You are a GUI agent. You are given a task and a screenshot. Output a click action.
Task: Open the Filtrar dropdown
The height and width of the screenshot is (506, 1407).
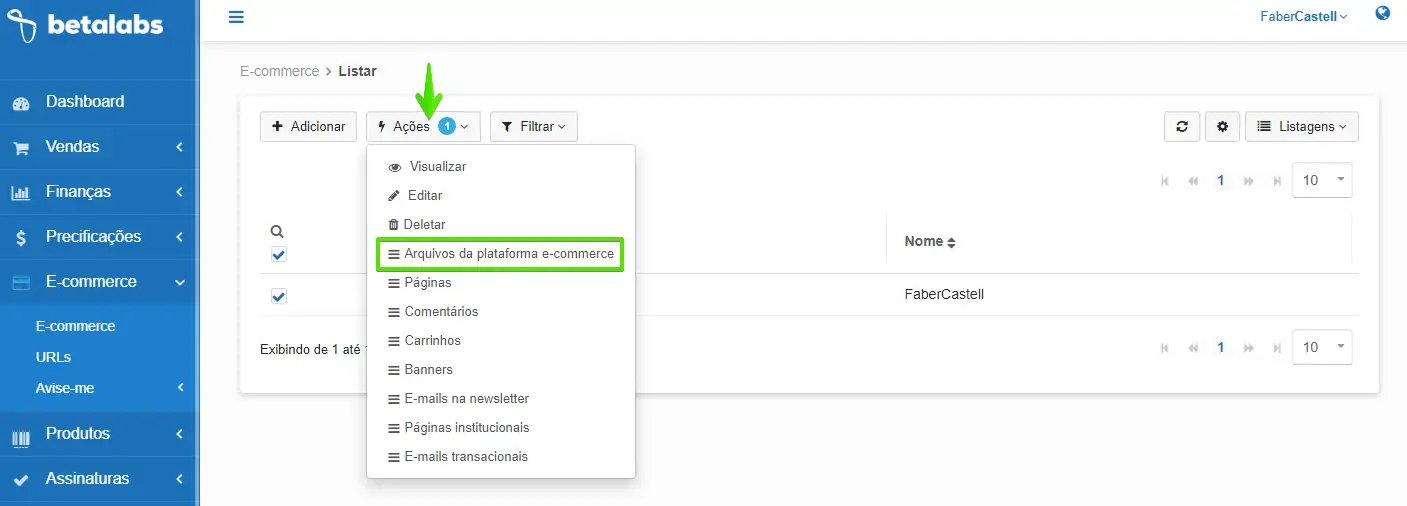coord(534,127)
